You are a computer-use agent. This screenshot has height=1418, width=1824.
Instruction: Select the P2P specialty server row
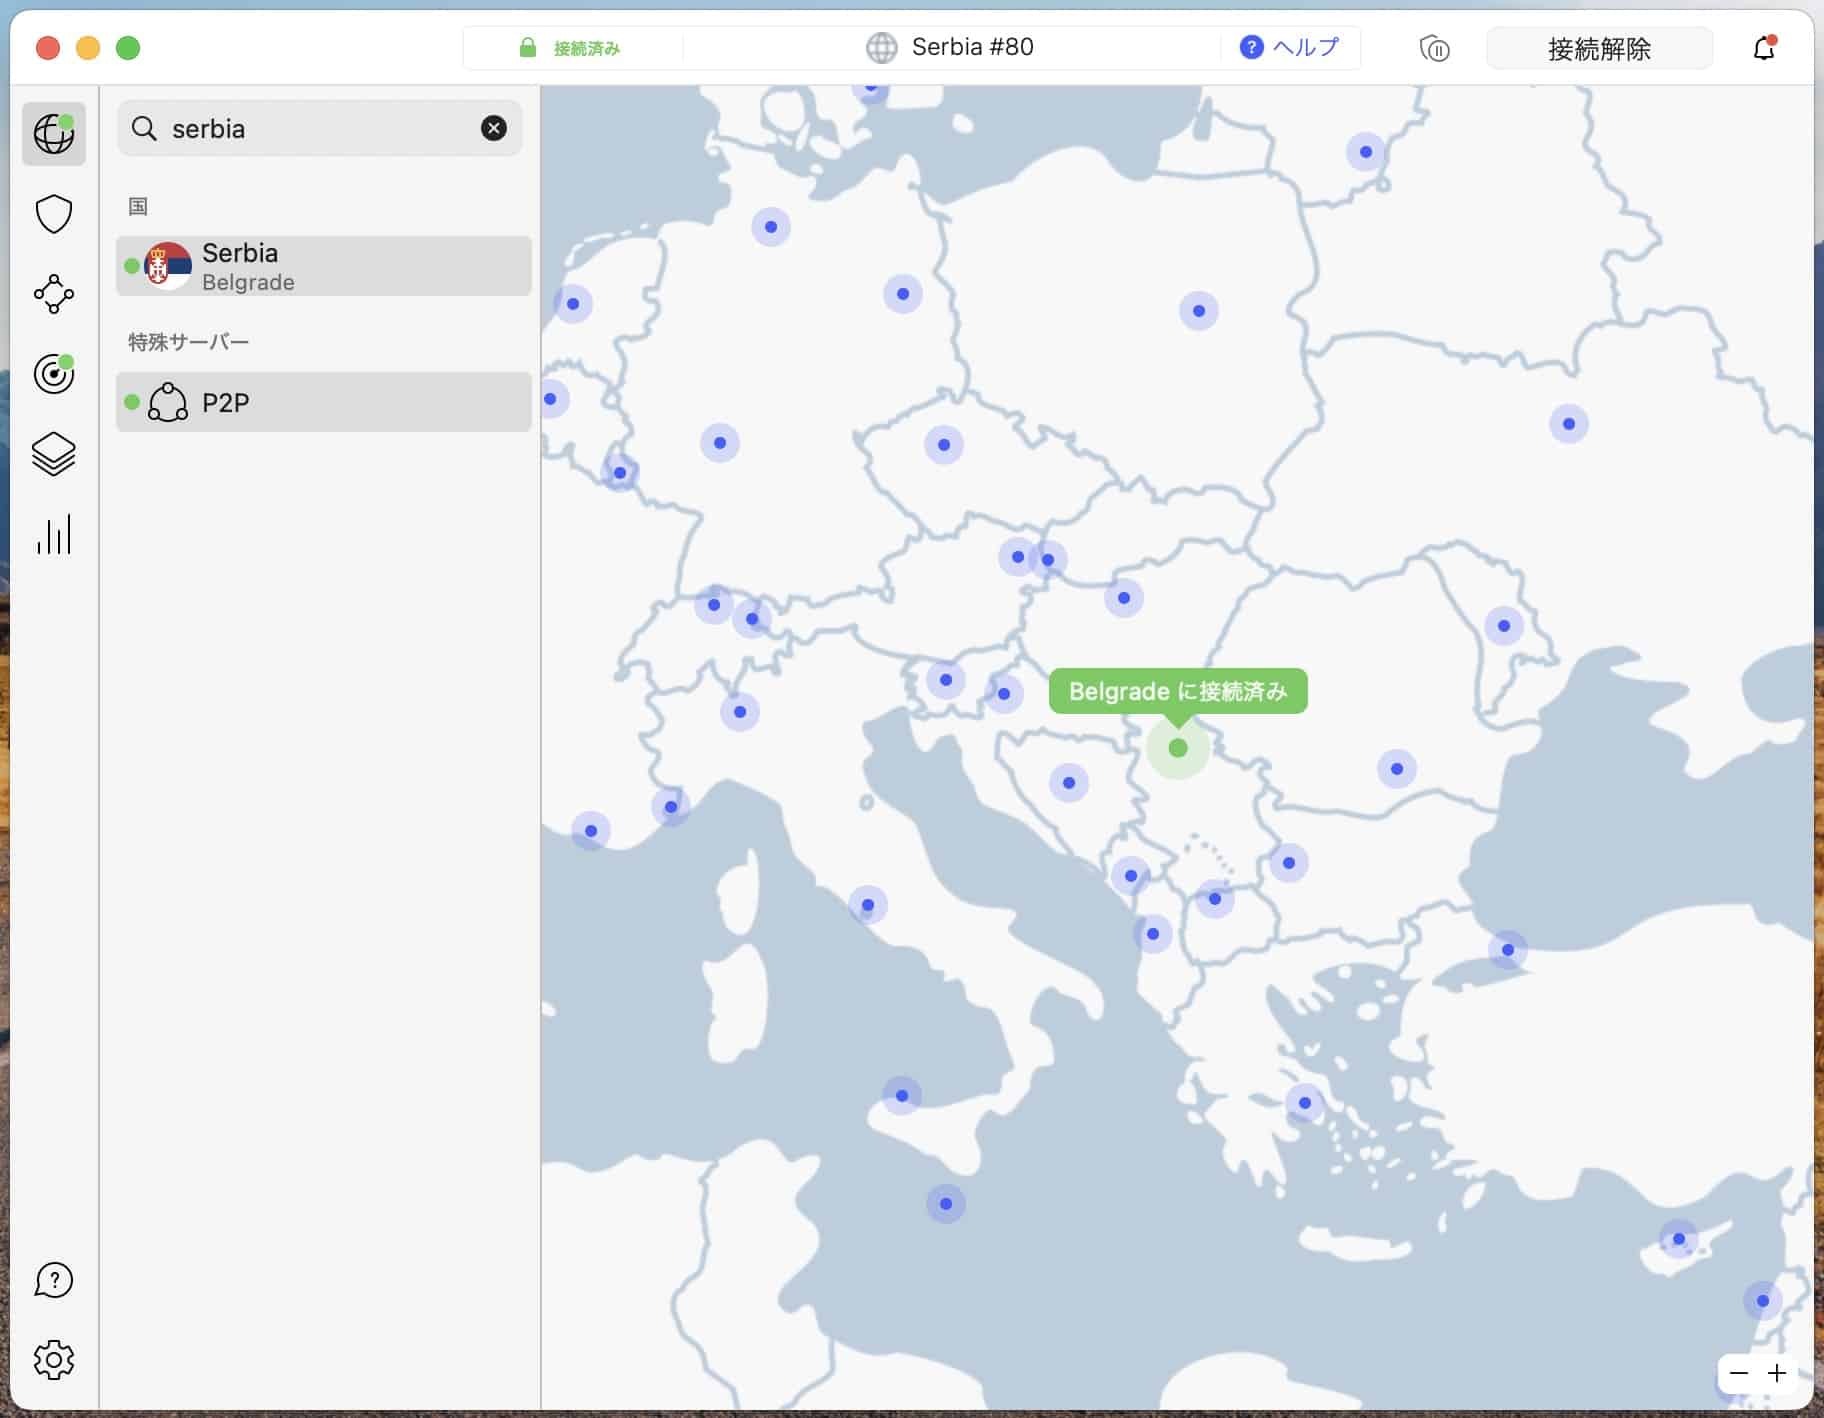click(324, 402)
